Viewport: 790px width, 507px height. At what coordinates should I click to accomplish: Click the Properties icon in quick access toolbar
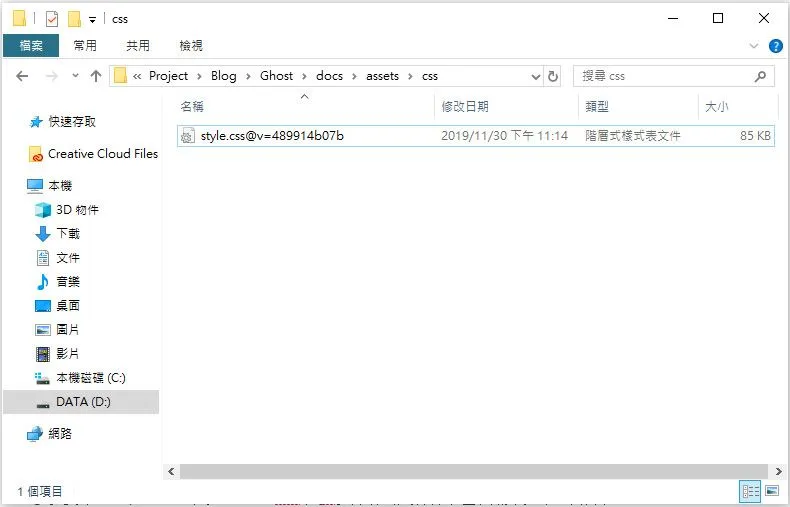52,19
